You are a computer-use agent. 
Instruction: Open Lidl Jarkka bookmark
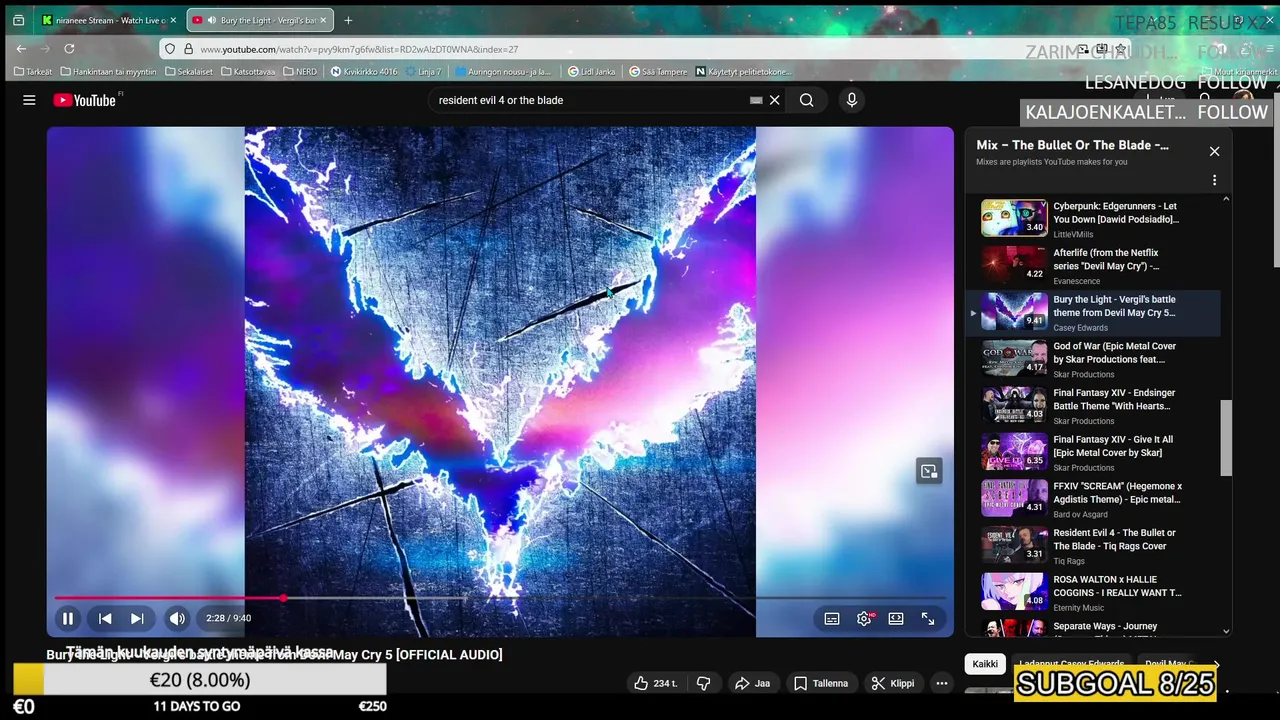pos(592,72)
